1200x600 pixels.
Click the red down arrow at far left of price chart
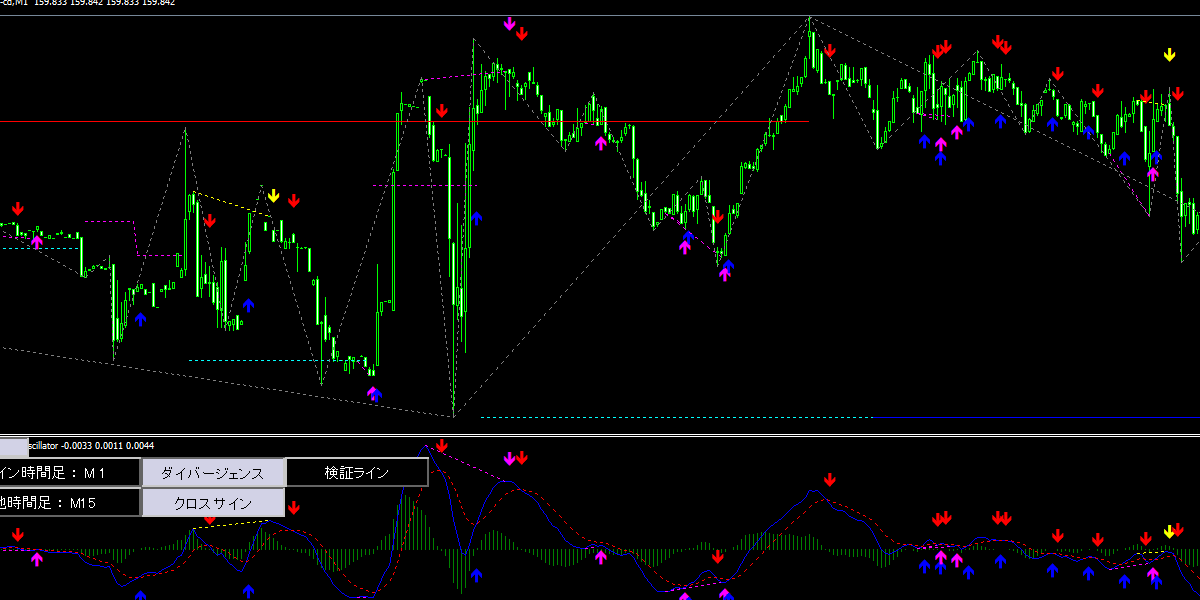pyautogui.click(x=18, y=207)
